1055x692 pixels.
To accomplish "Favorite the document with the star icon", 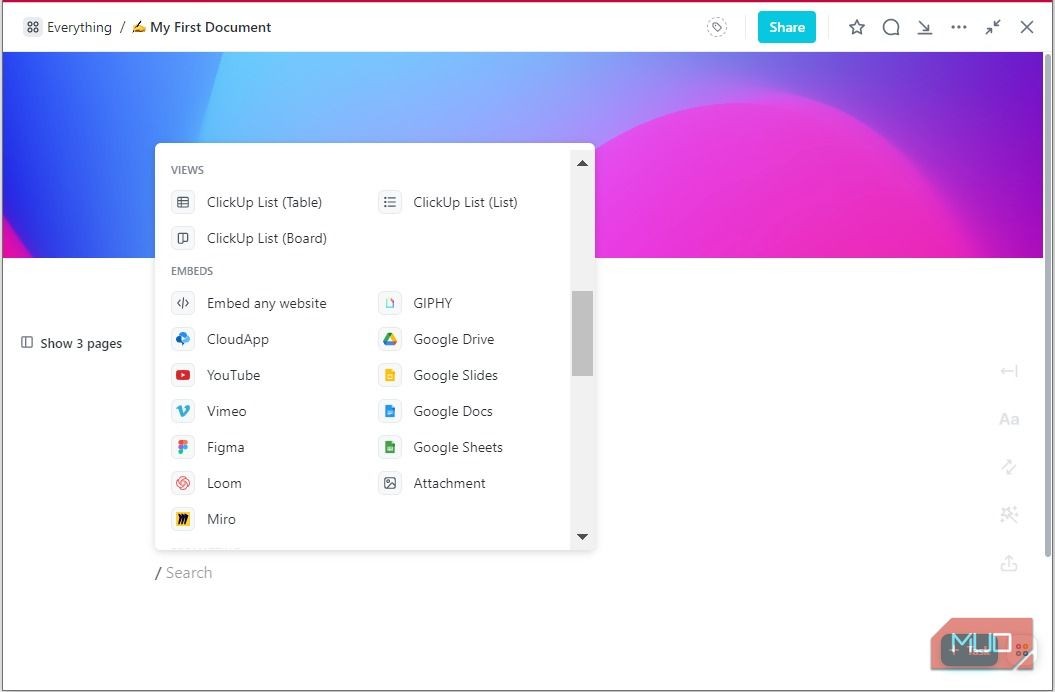I will [x=857, y=28].
